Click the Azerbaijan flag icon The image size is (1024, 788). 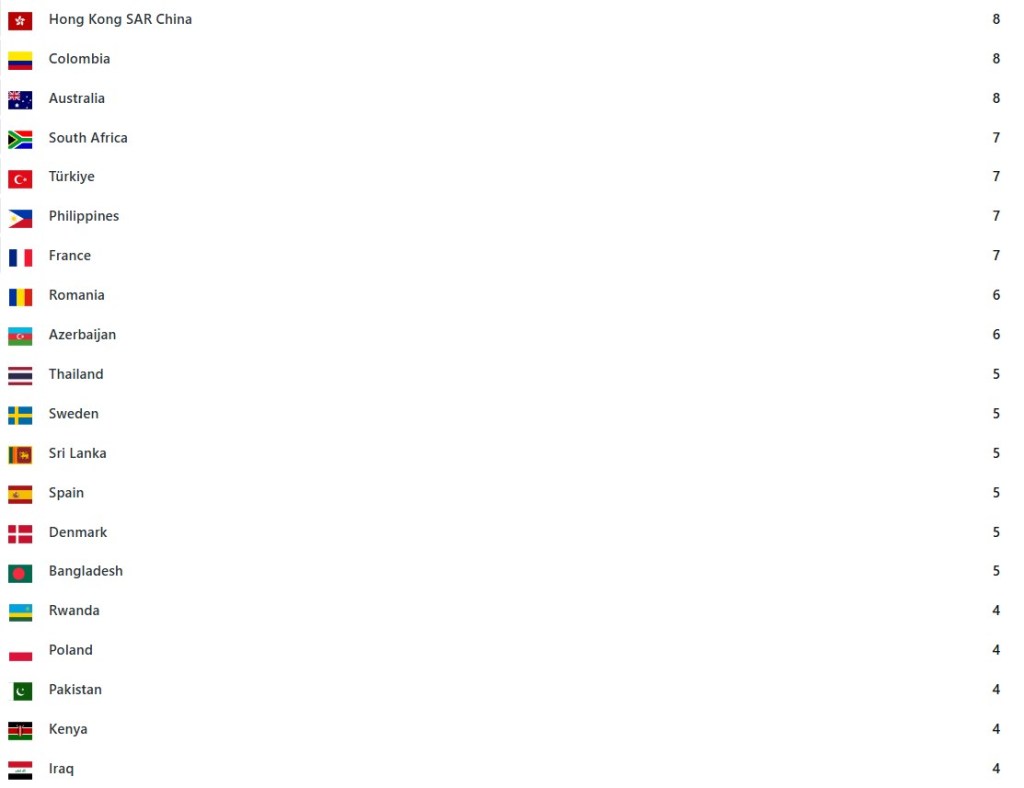(x=20, y=336)
